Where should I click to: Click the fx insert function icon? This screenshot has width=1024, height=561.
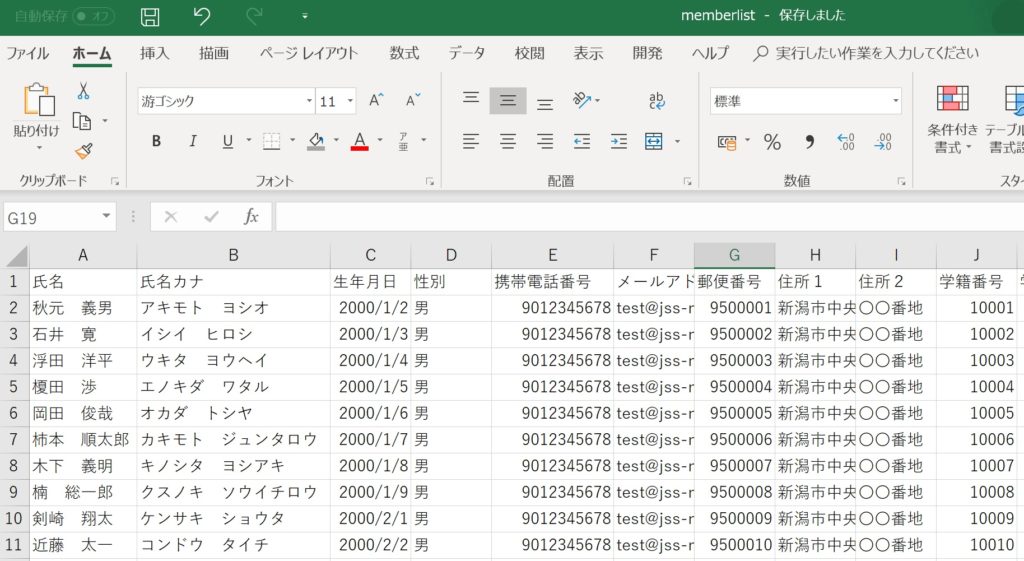251,217
